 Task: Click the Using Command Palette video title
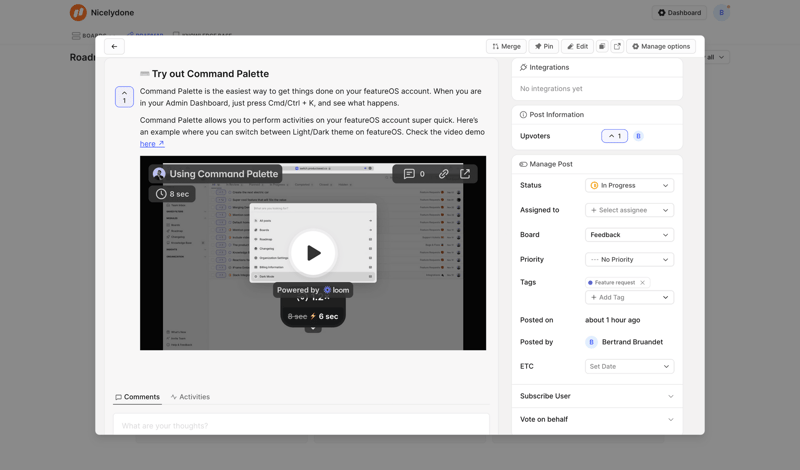(x=223, y=174)
